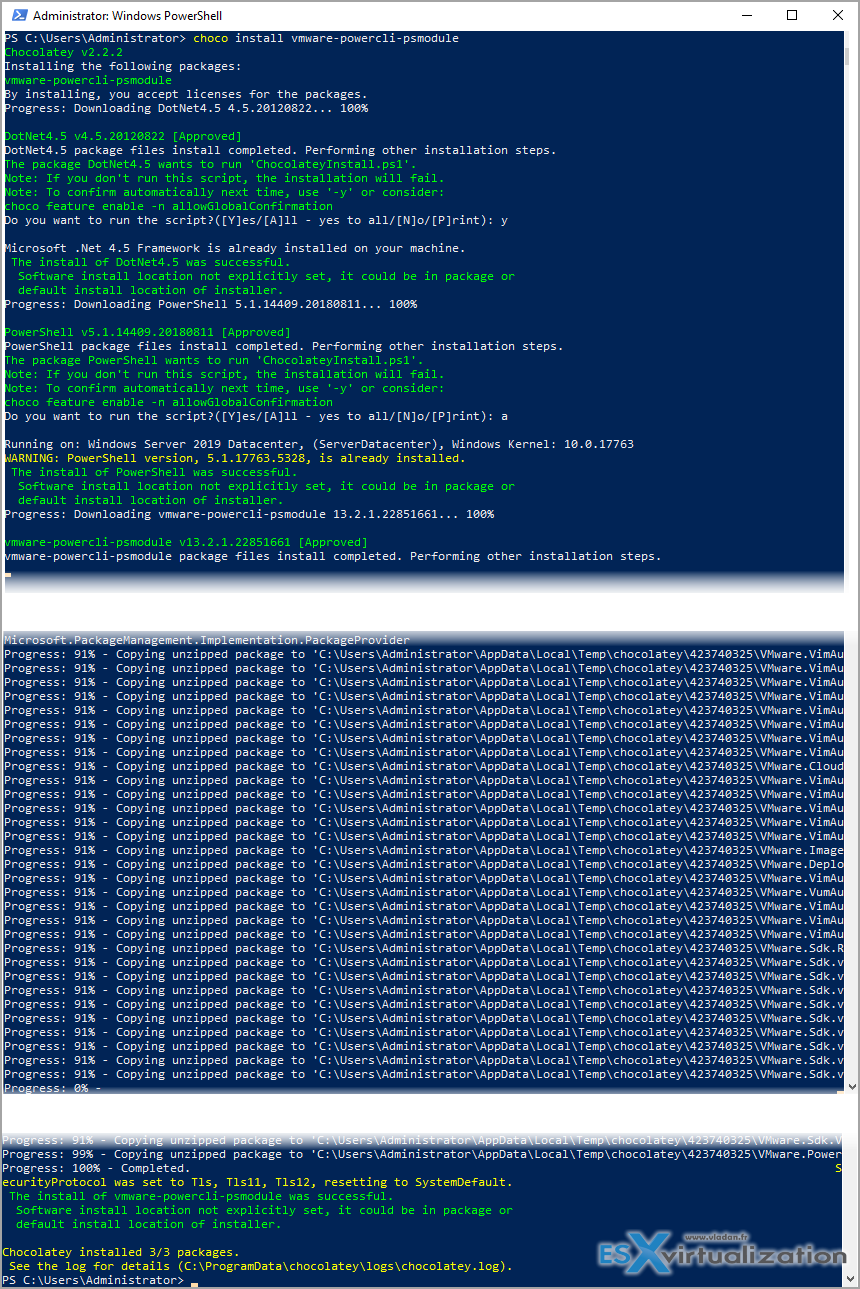860x1289 pixels.
Task: Click the "choco install vmware-powercli-psmodule" command text
Action: [326, 38]
